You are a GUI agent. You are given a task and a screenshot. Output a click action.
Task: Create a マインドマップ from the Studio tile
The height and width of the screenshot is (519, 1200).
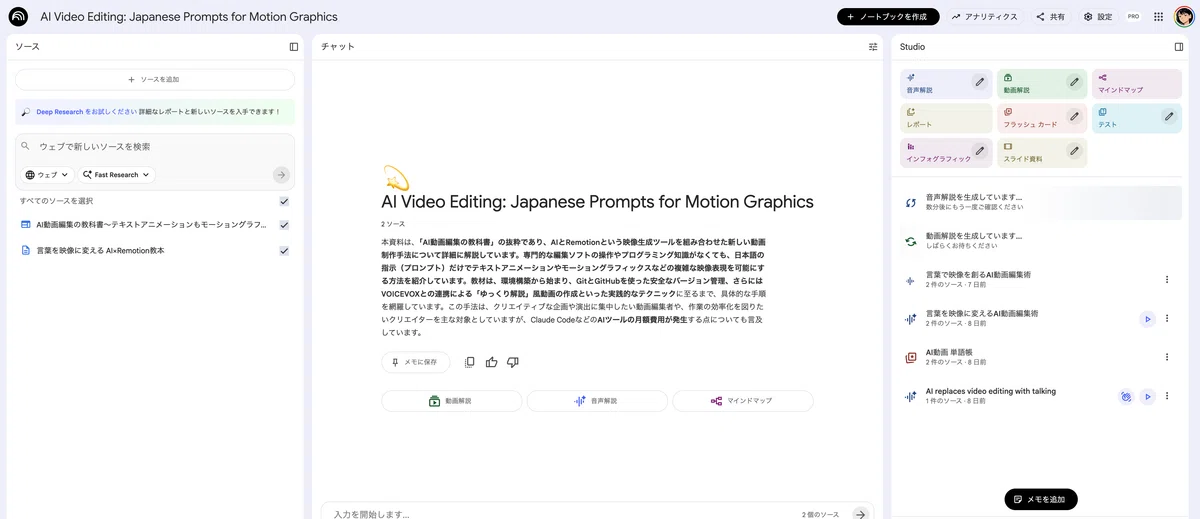(x=1137, y=83)
